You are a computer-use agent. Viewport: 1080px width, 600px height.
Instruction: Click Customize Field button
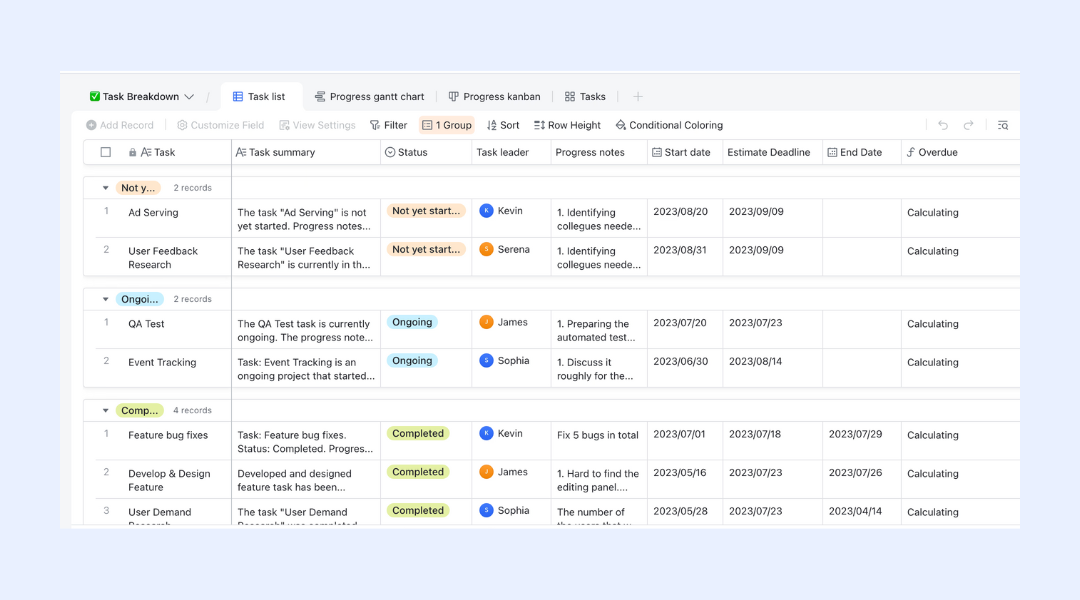(x=220, y=125)
